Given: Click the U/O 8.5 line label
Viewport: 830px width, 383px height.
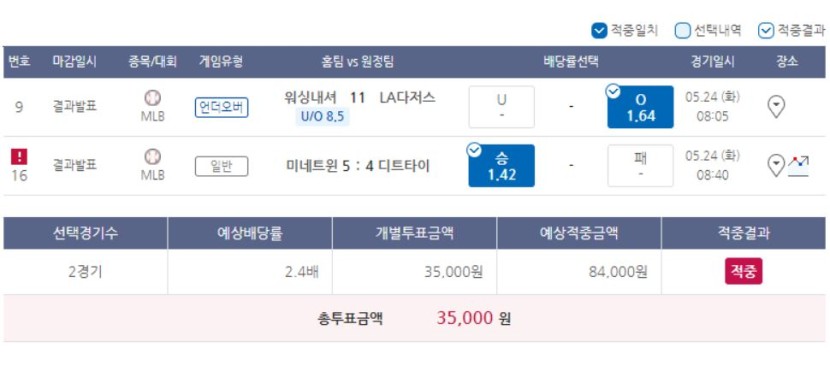Looking at the screenshot, I should [322, 116].
